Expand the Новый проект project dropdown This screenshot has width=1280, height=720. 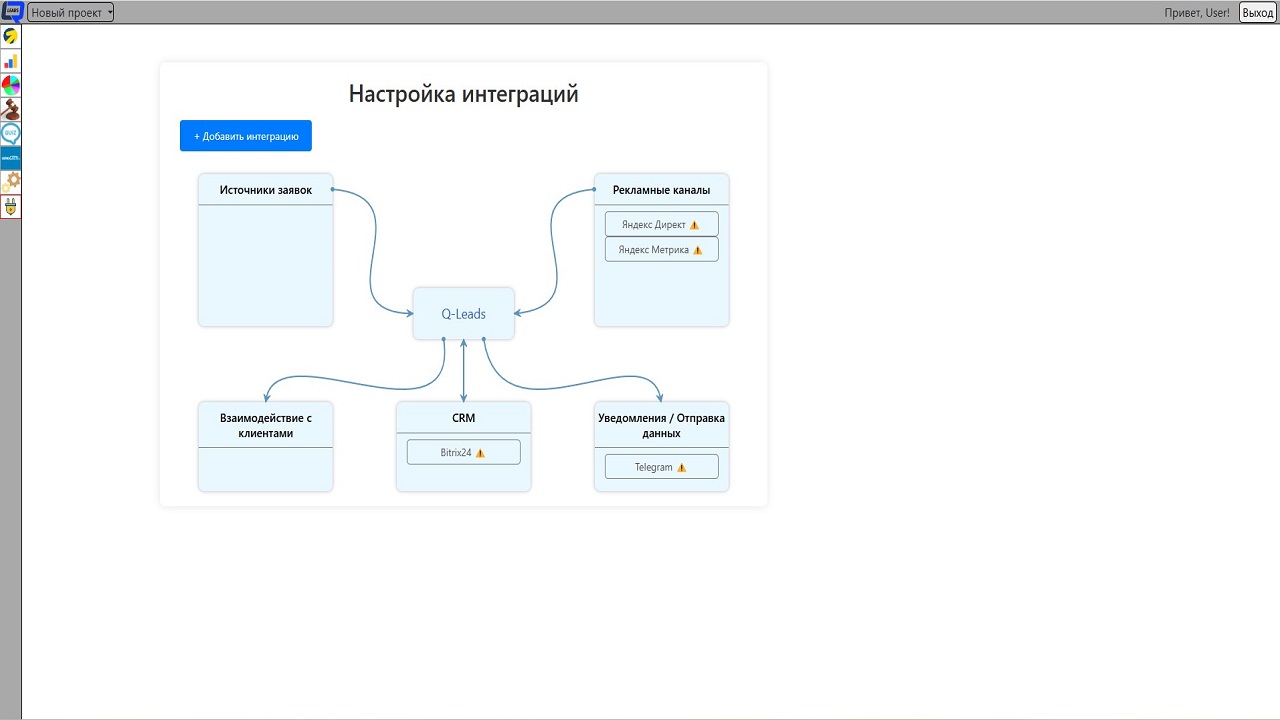coord(71,13)
